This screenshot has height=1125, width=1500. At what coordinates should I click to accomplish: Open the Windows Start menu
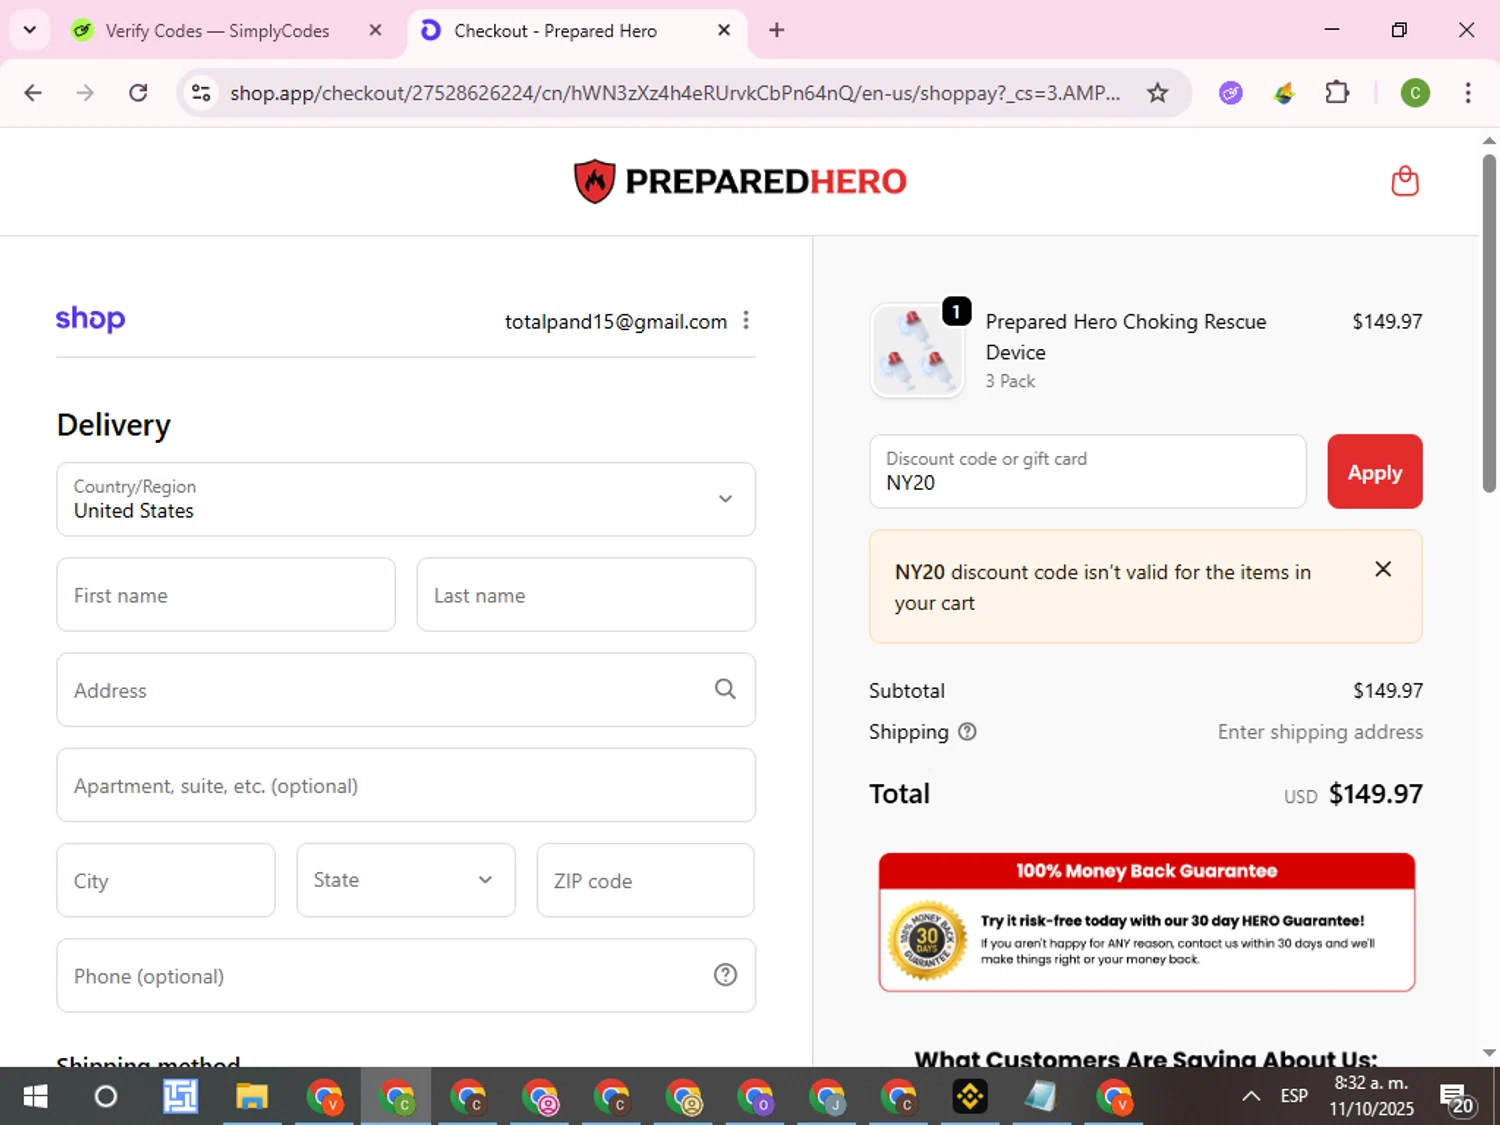point(35,1097)
